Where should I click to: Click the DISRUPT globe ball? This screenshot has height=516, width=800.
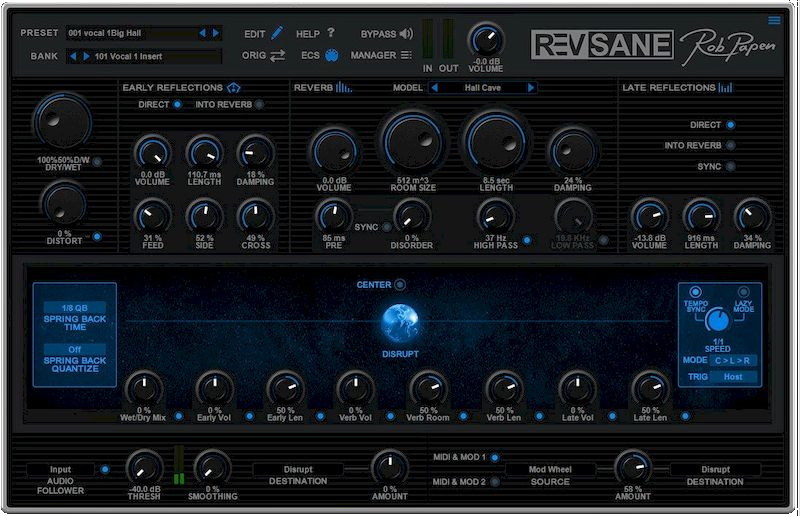pyautogui.click(x=401, y=323)
